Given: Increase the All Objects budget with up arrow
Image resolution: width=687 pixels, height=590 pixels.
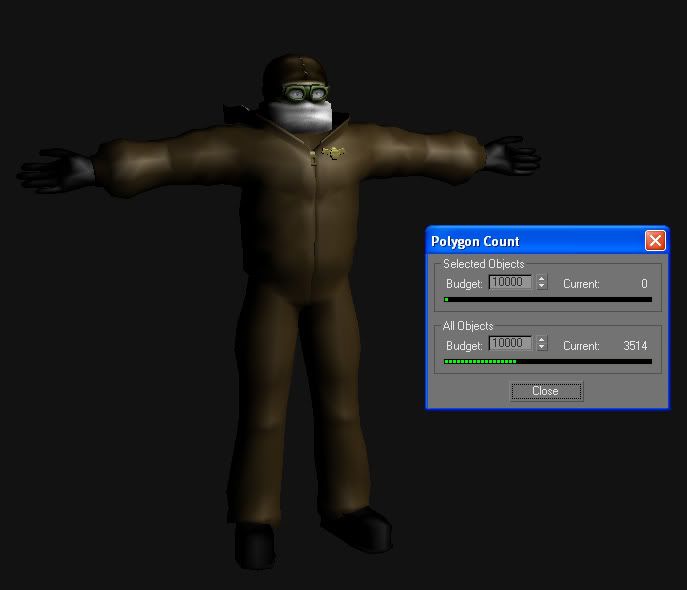Looking at the screenshot, I should 542,340.
